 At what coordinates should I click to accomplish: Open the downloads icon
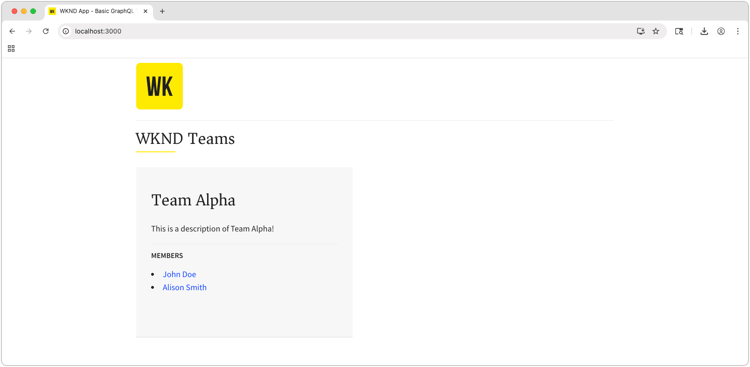click(704, 31)
